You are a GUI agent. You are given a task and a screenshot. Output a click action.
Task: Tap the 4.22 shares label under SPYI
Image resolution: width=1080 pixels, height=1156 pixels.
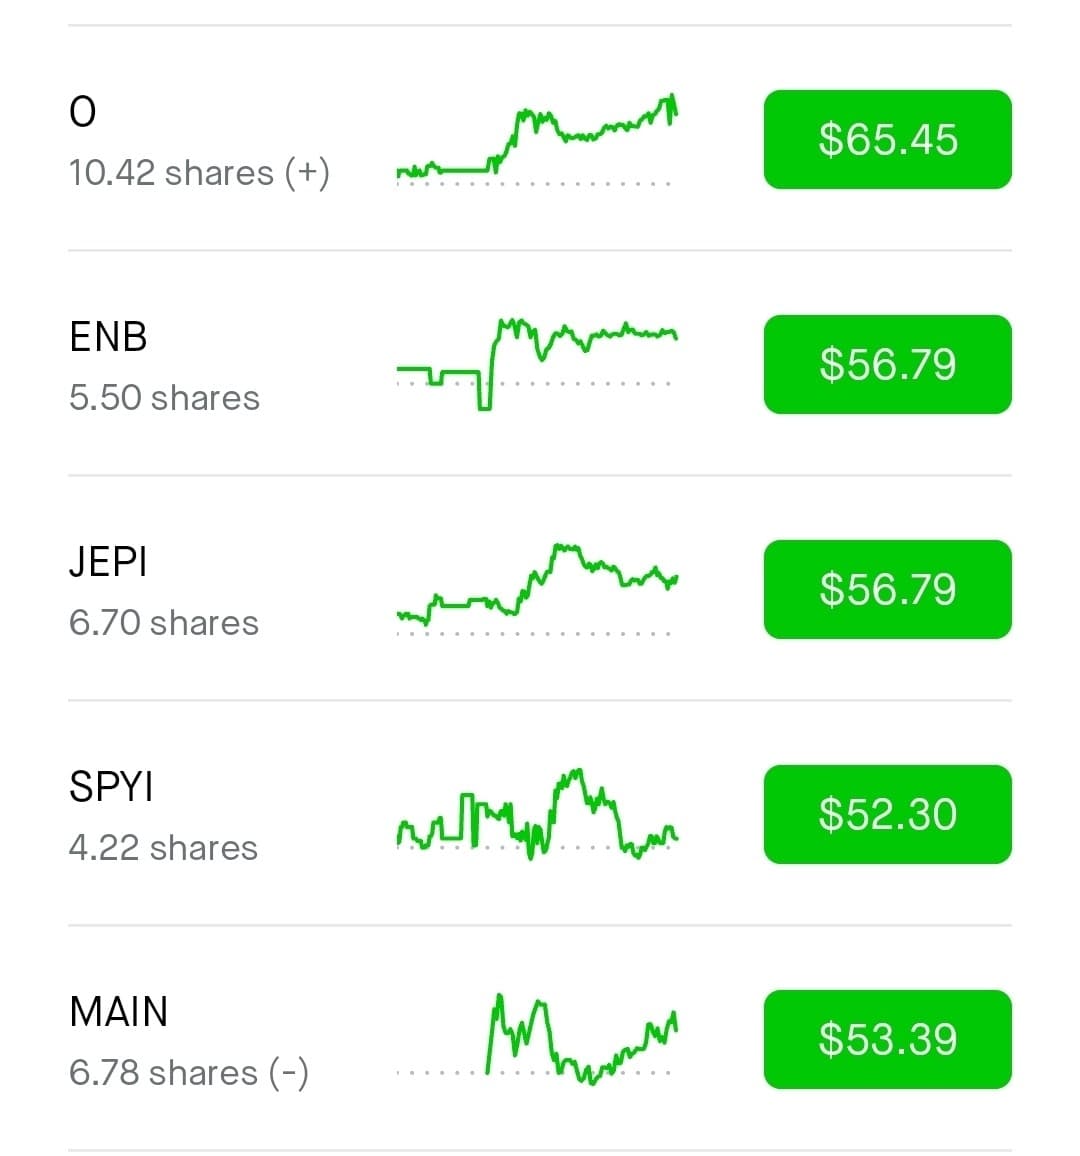(163, 848)
